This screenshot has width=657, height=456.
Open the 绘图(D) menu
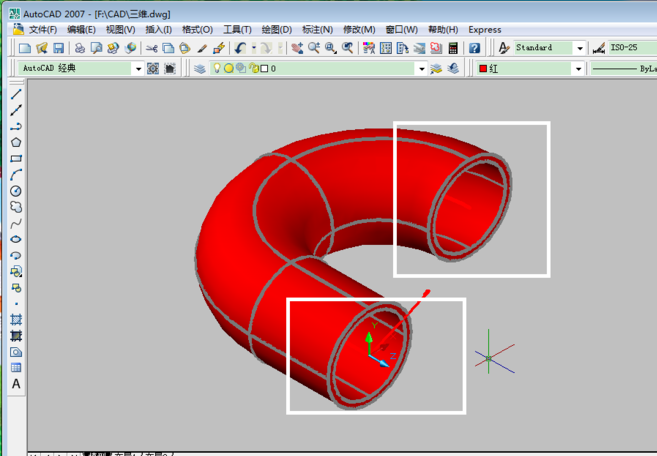point(277,30)
